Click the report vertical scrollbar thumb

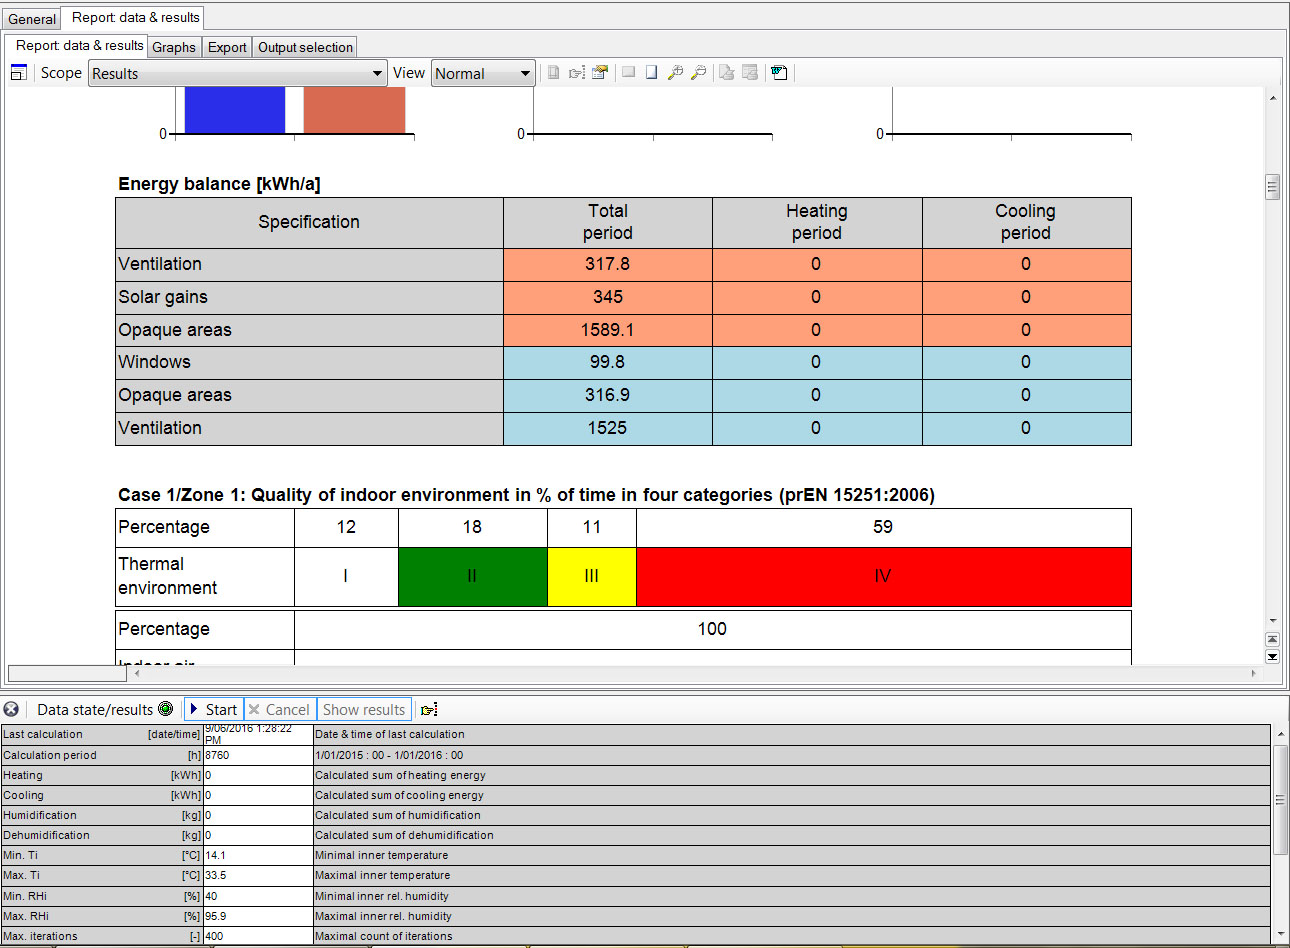click(x=1272, y=187)
